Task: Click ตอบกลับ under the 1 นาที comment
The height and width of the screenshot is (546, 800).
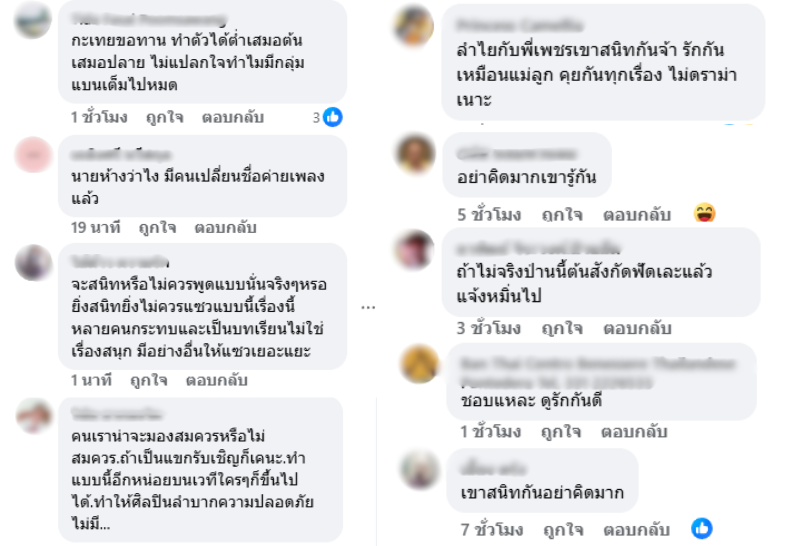Action: (216, 380)
